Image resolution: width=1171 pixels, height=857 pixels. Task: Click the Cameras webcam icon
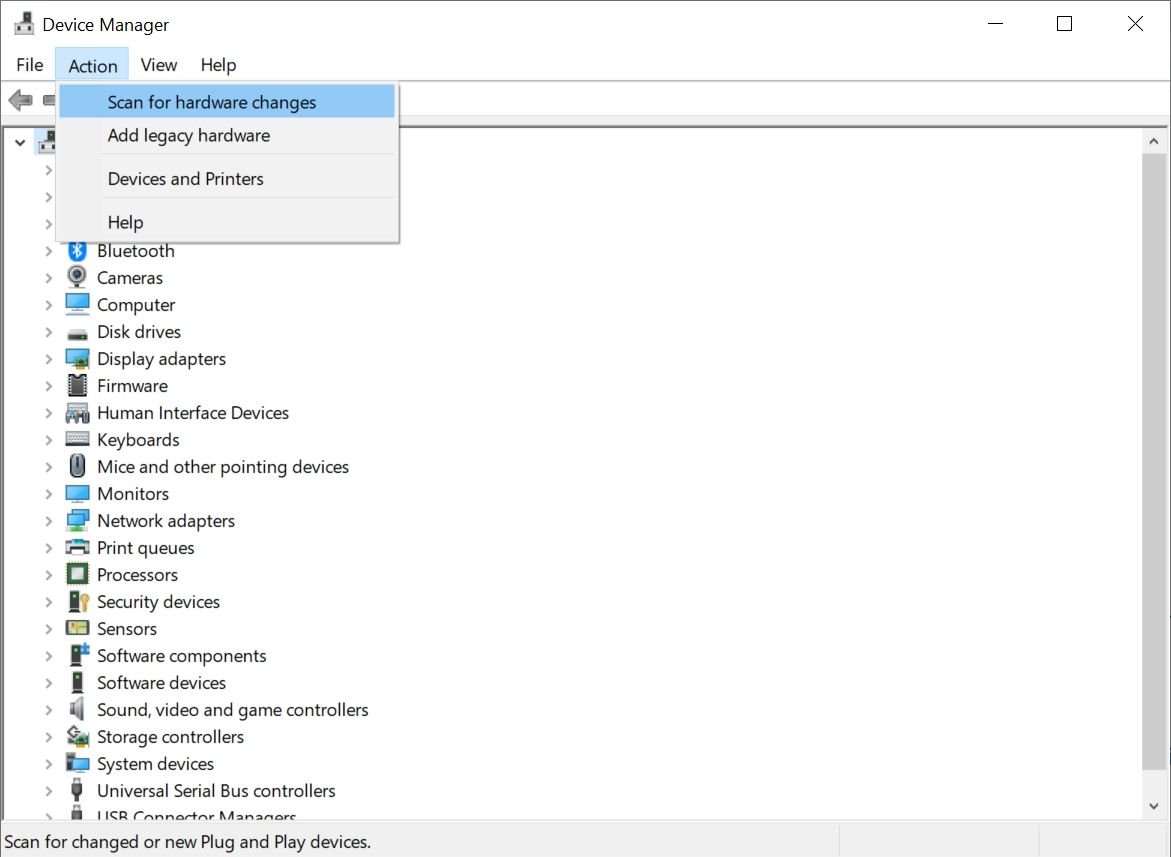77,278
